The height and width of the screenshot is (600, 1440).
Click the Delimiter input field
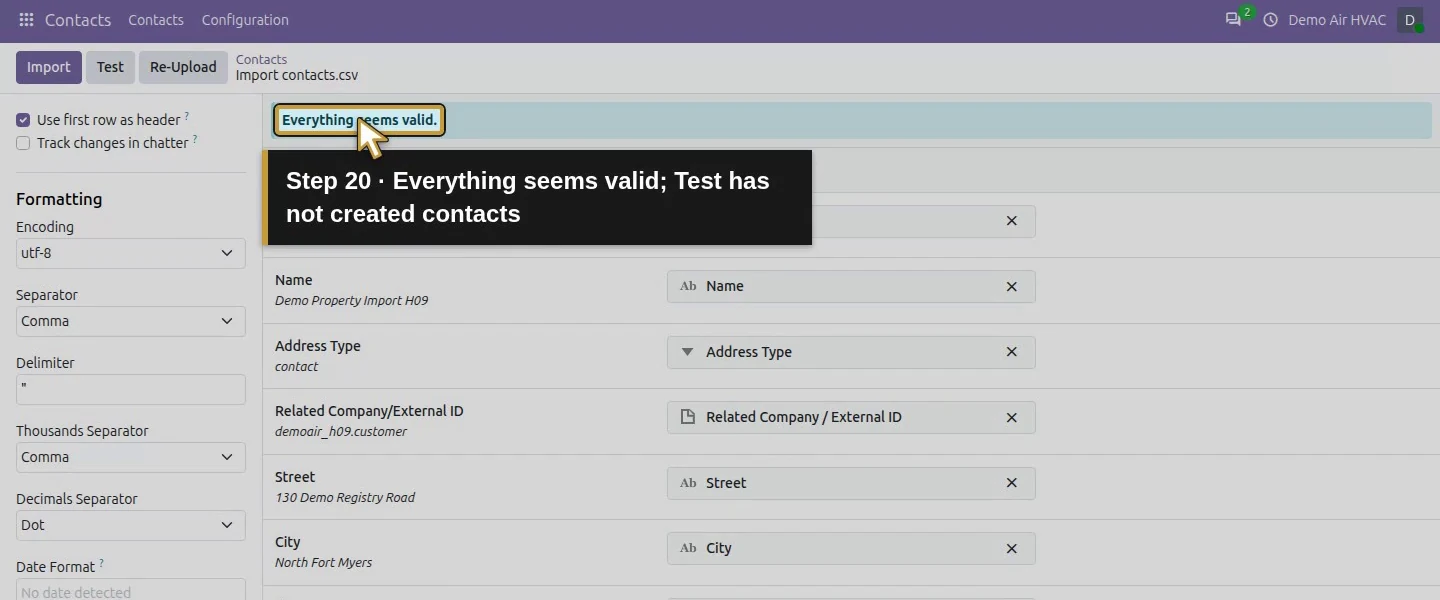(x=131, y=389)
